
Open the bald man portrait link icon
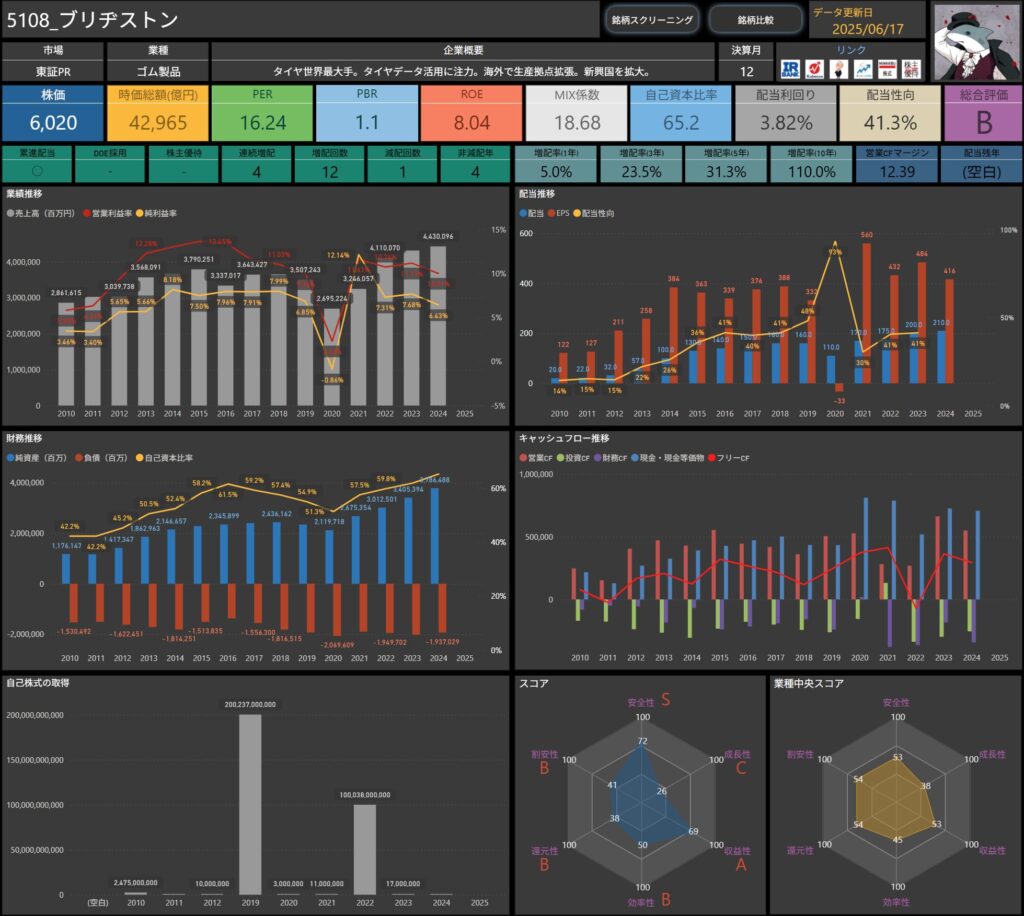[839, 69]
